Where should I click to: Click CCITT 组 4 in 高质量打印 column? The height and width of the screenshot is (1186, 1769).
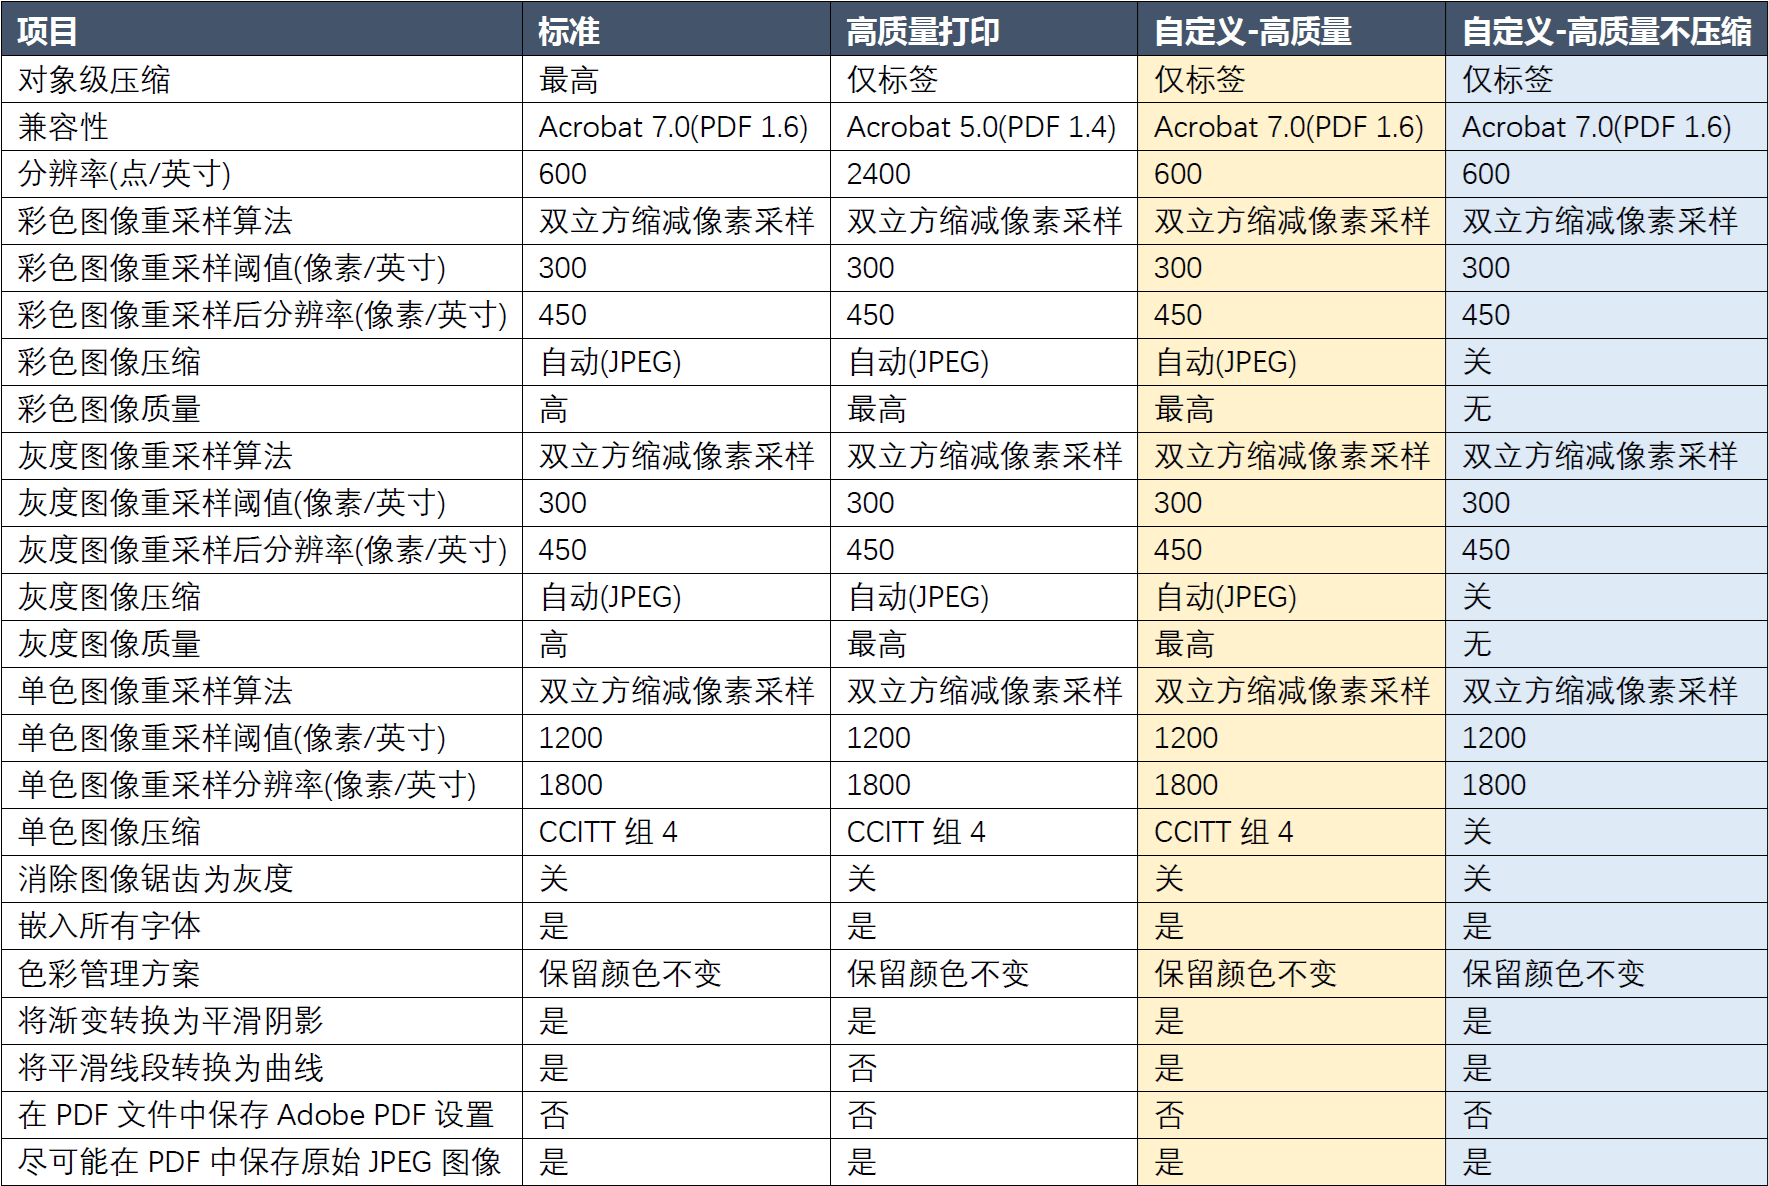click(916, 832)
